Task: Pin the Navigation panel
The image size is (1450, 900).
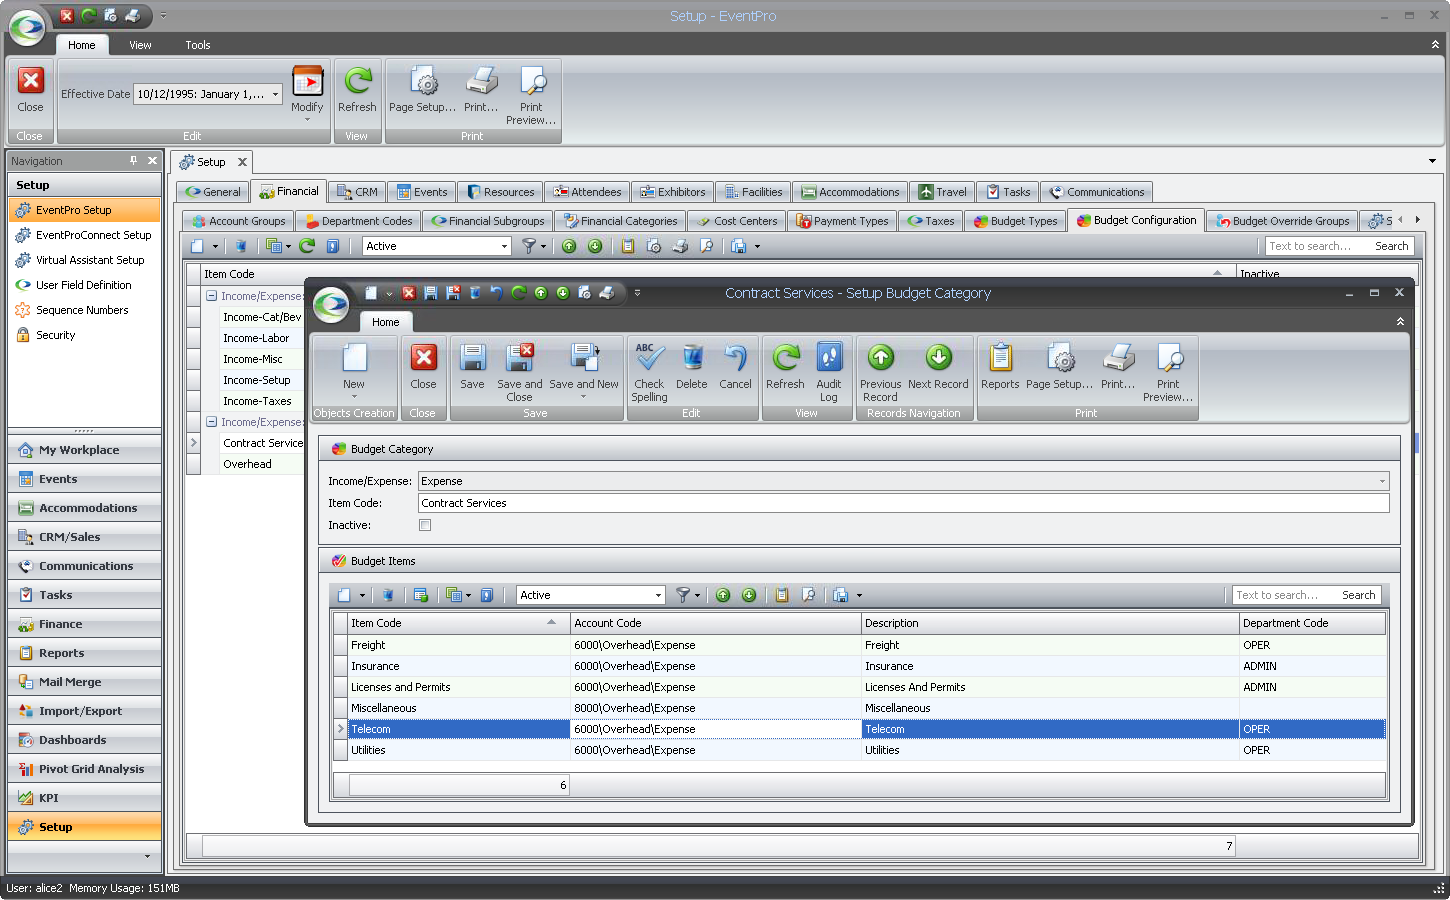Action: (x=134, y=161)
